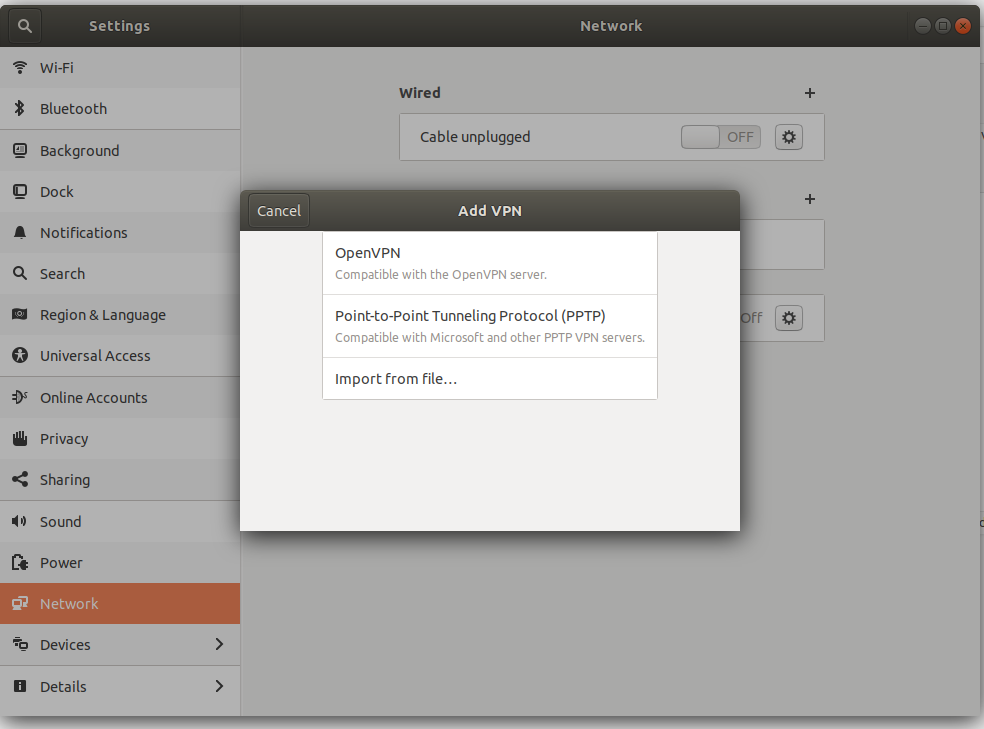Click the VPN section plus icon
Screen dimensions: 984x729
coord(810,199)
